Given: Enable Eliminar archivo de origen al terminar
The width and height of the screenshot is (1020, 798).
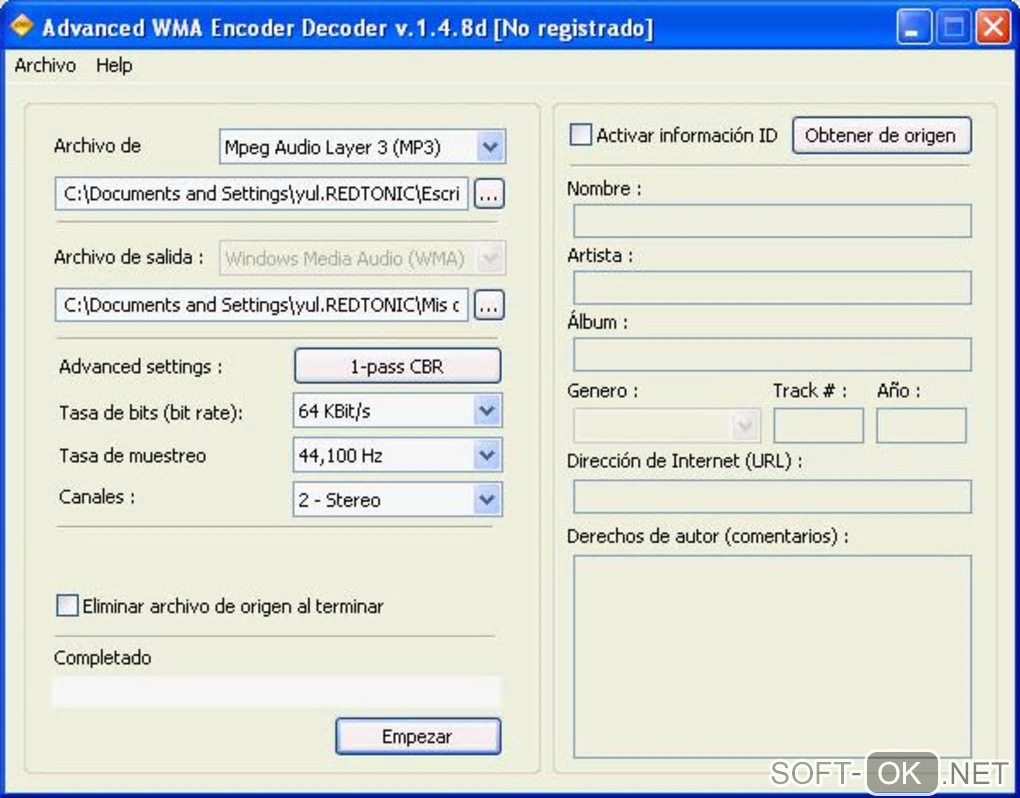Looking at the screenshot, I should coord(68,605).
